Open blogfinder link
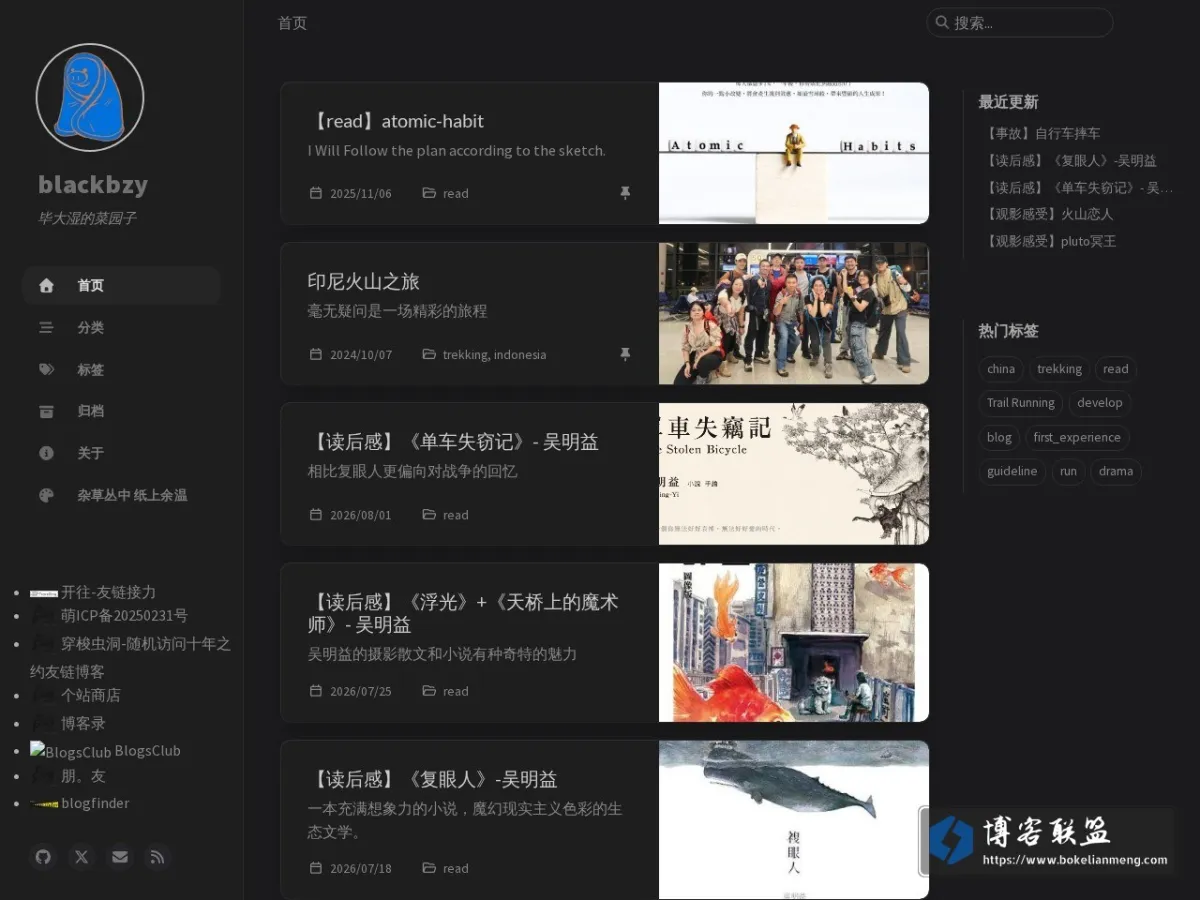Viewport: 1200px width, 900px height. point(95,803)
